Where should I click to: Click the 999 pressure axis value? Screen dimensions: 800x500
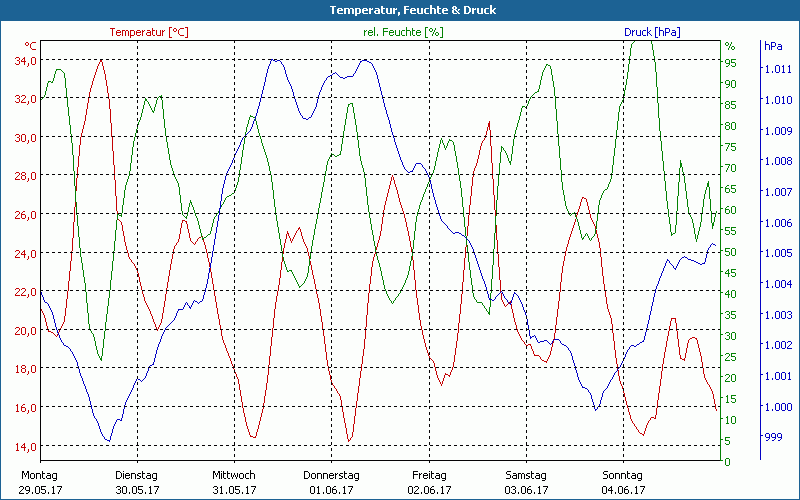773,437
